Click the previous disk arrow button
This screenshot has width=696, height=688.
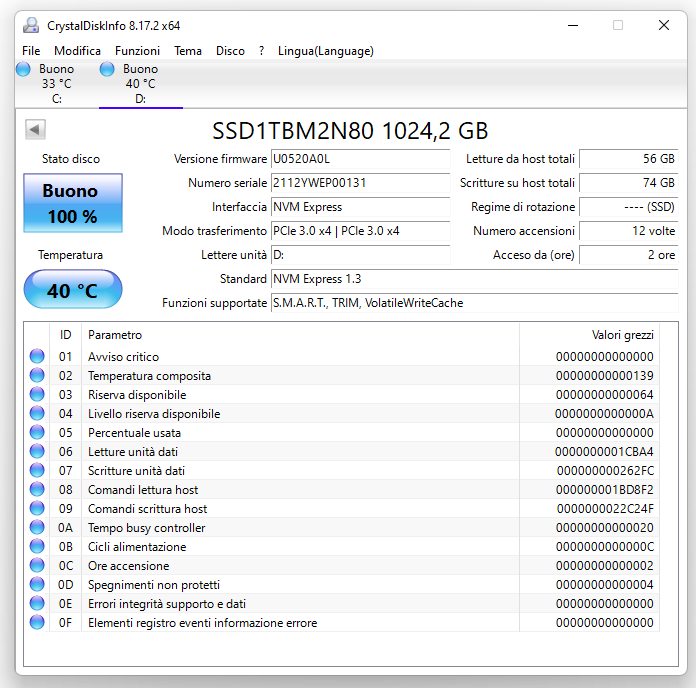(x=36, y=130)
